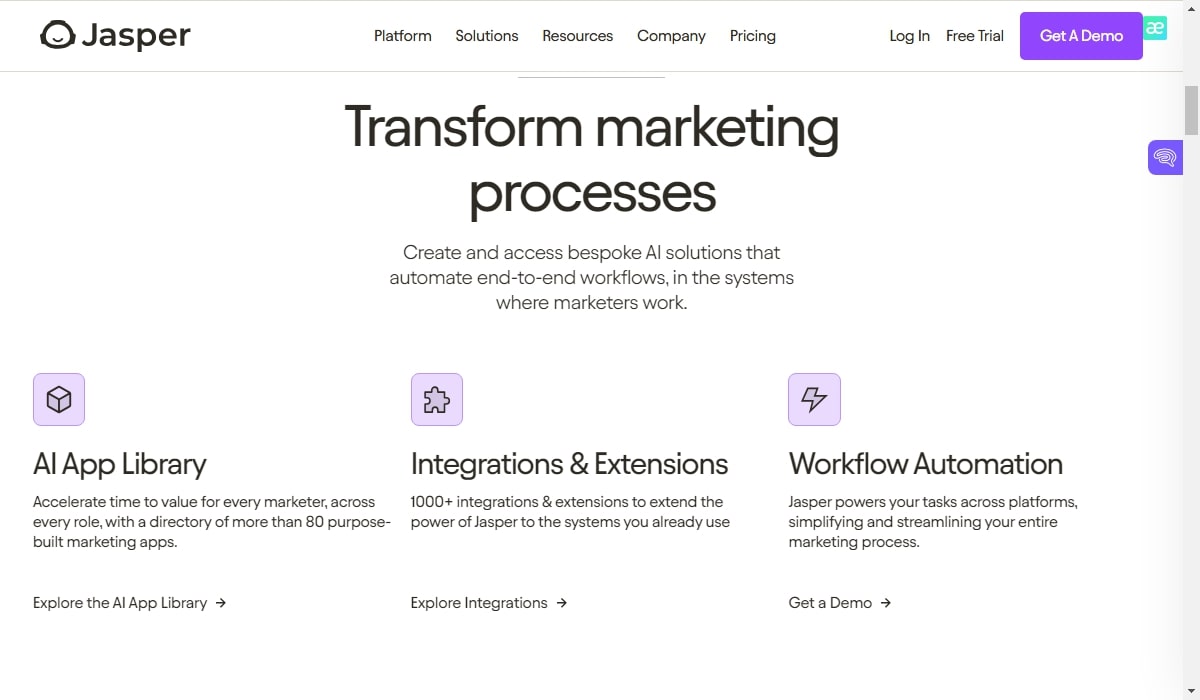Start a Free Trial
Image resolution: width=1200 pixels, height=700 pixels.
click(x=975, y=36)
